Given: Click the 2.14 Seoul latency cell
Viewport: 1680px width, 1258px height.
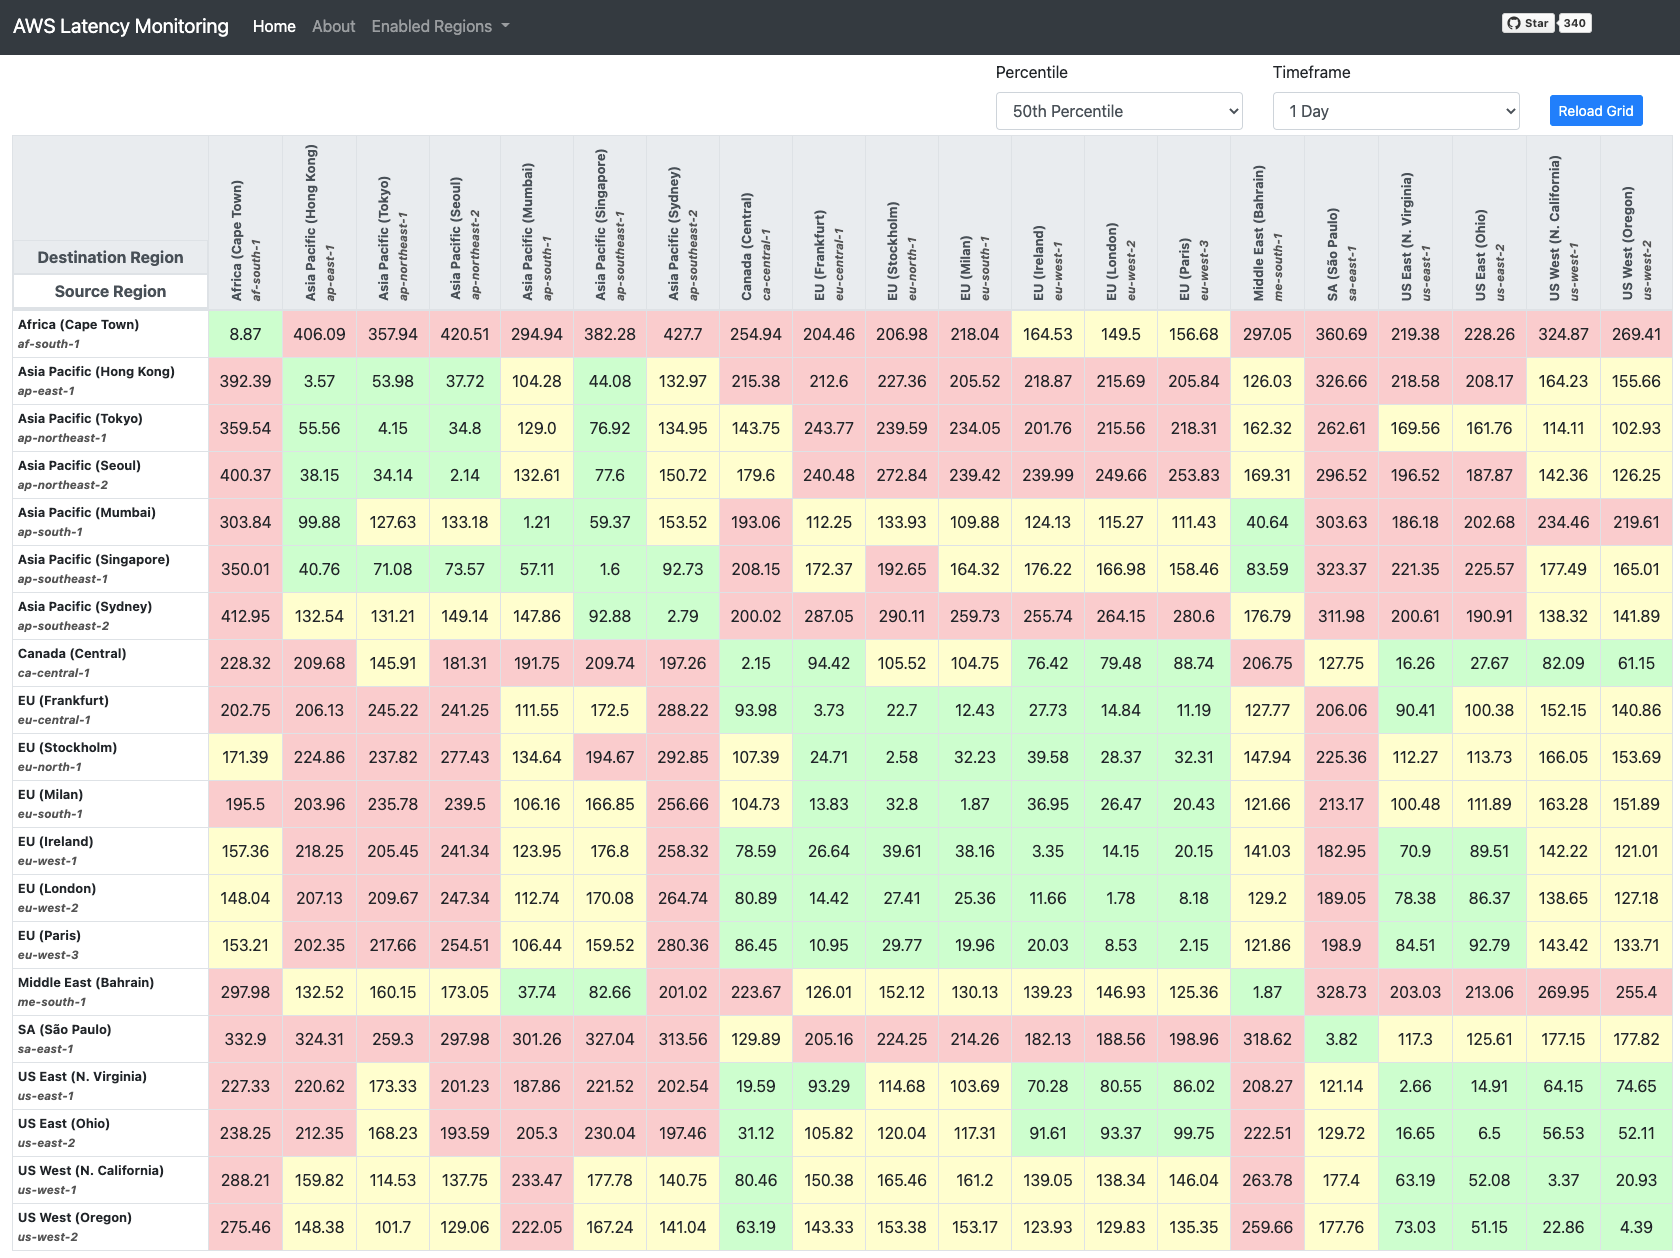Looking at the screenshot, I should pyautogui.click(x=465, y=475).
